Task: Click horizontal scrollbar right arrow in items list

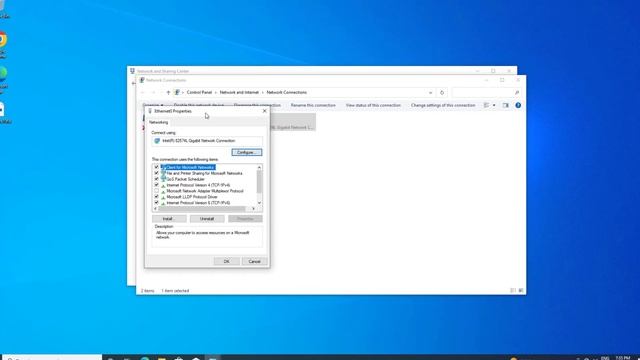Action: click(x=253, y=209)
